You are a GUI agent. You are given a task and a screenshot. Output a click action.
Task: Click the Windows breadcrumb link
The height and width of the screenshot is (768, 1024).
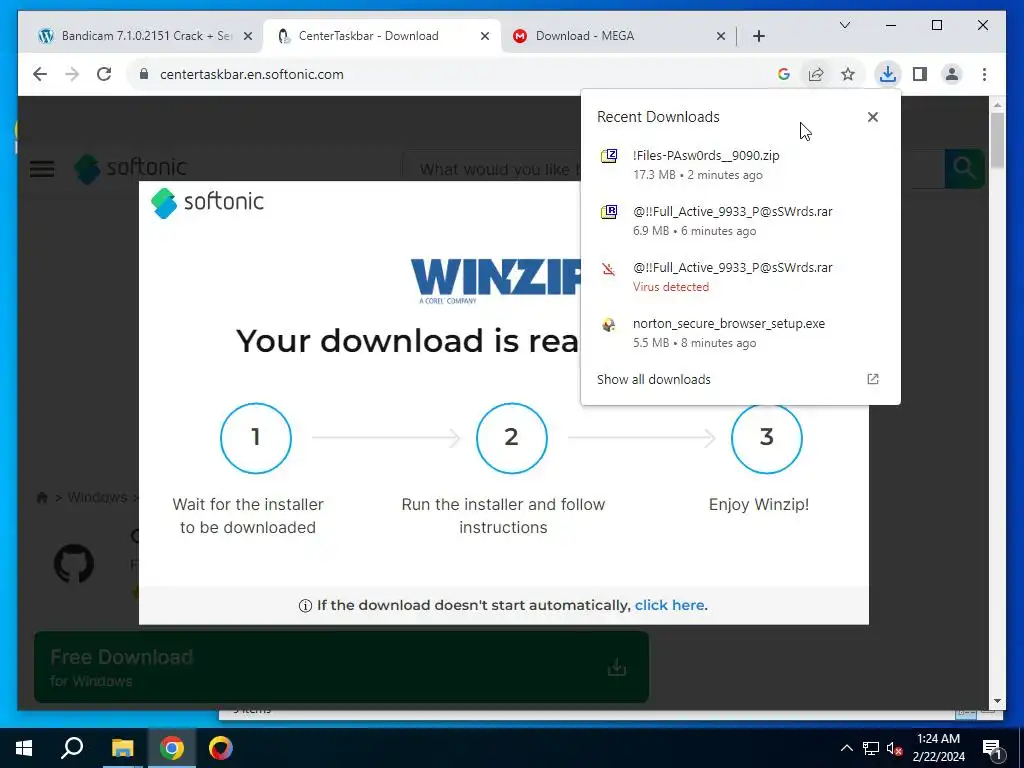(97, 498)
